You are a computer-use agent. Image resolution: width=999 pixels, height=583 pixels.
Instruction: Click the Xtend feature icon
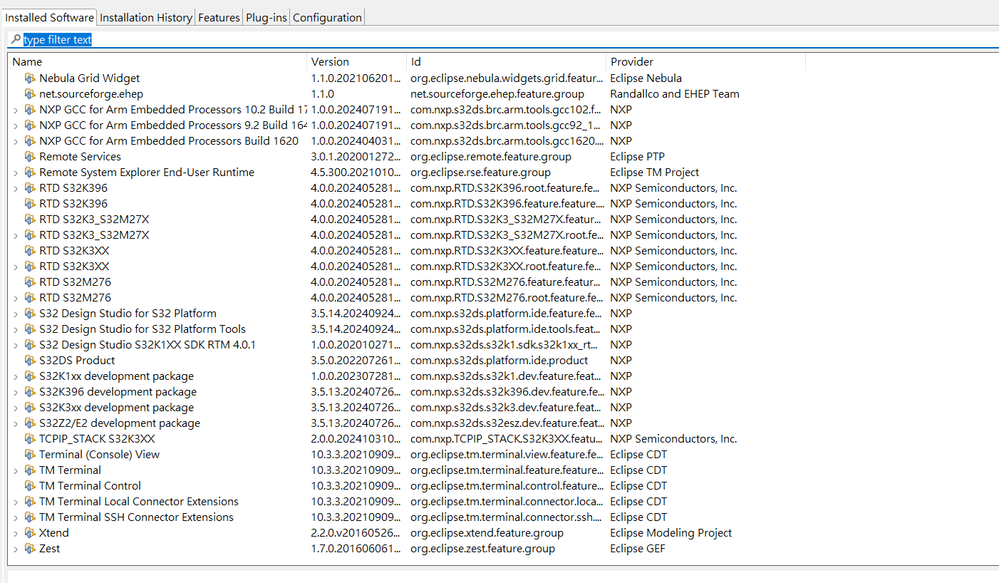click(30, 533)
